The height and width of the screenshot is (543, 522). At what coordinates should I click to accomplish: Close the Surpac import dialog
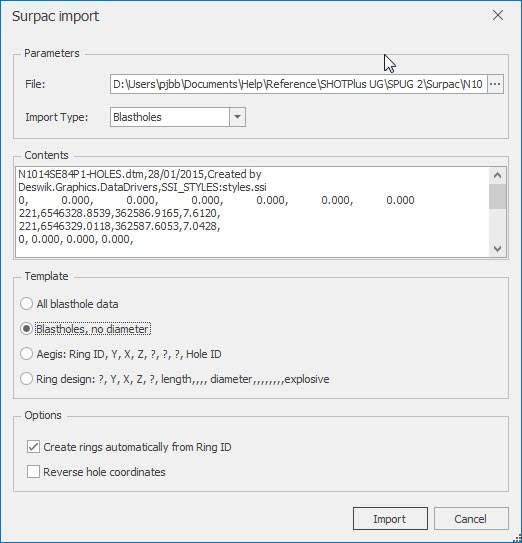[x=498, y=15]
